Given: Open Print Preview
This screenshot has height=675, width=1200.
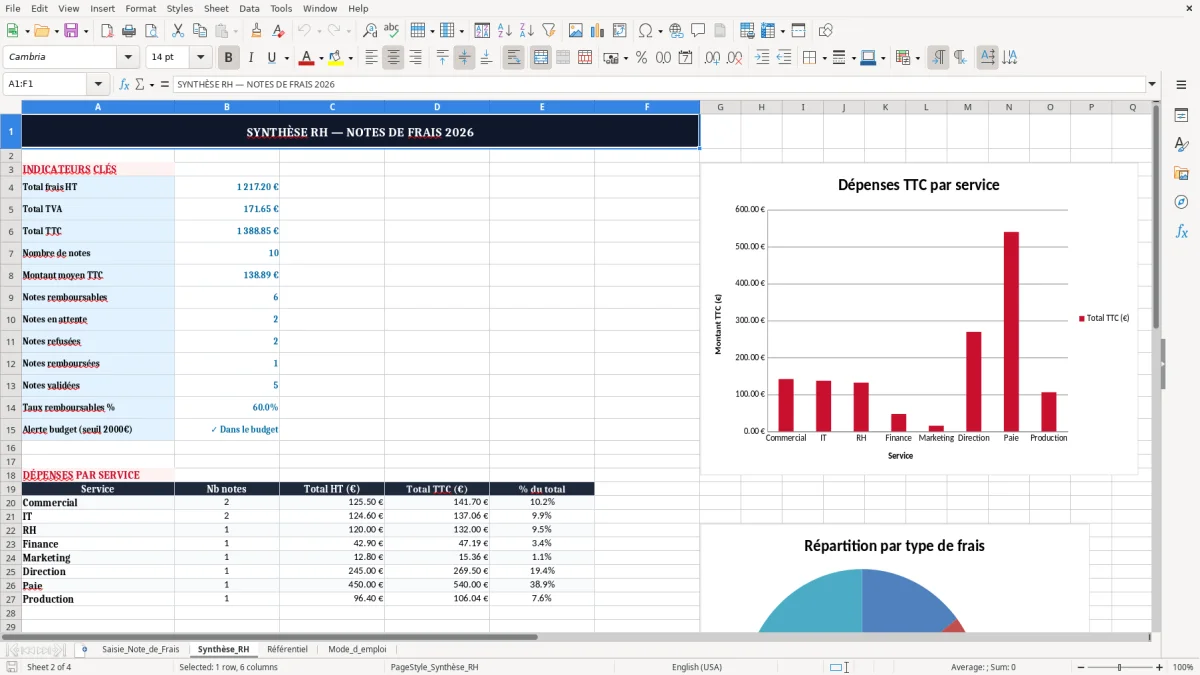Looking at the screenshot, I should [x=149, y=31].
